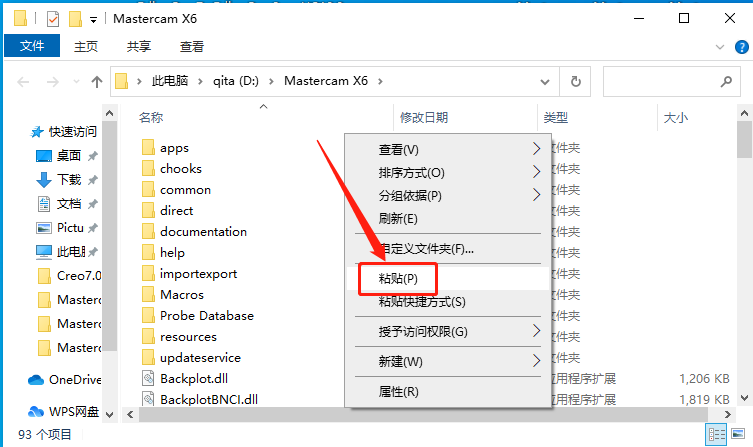The image size is (753, 447).
Task: Open the 新建(W) submenu
Action: pos(448,361)
